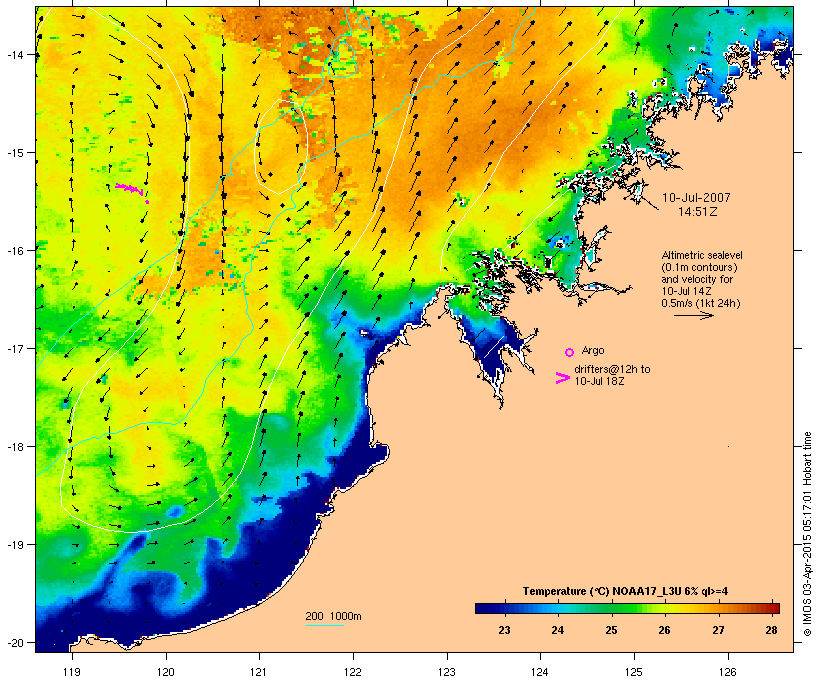Click the '10-Jul-2007' date text

pyautogui.click(x=696, y=198)
